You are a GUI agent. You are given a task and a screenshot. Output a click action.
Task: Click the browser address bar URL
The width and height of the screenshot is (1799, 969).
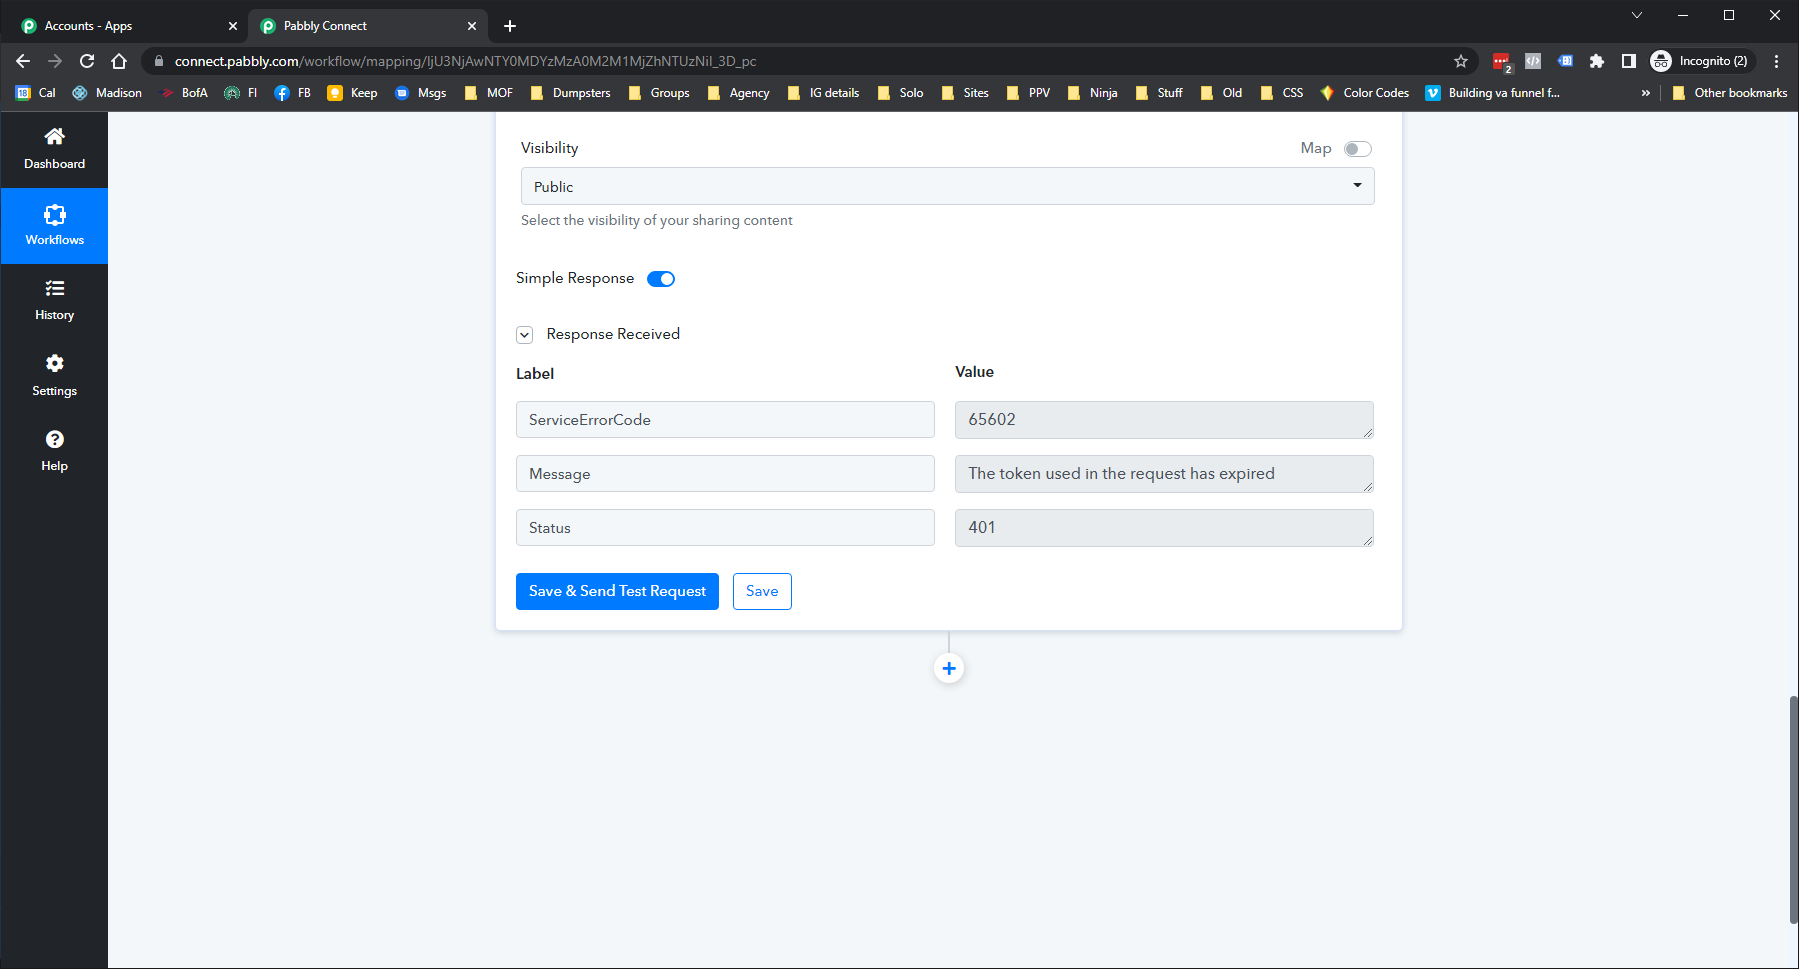coord(465,61)
